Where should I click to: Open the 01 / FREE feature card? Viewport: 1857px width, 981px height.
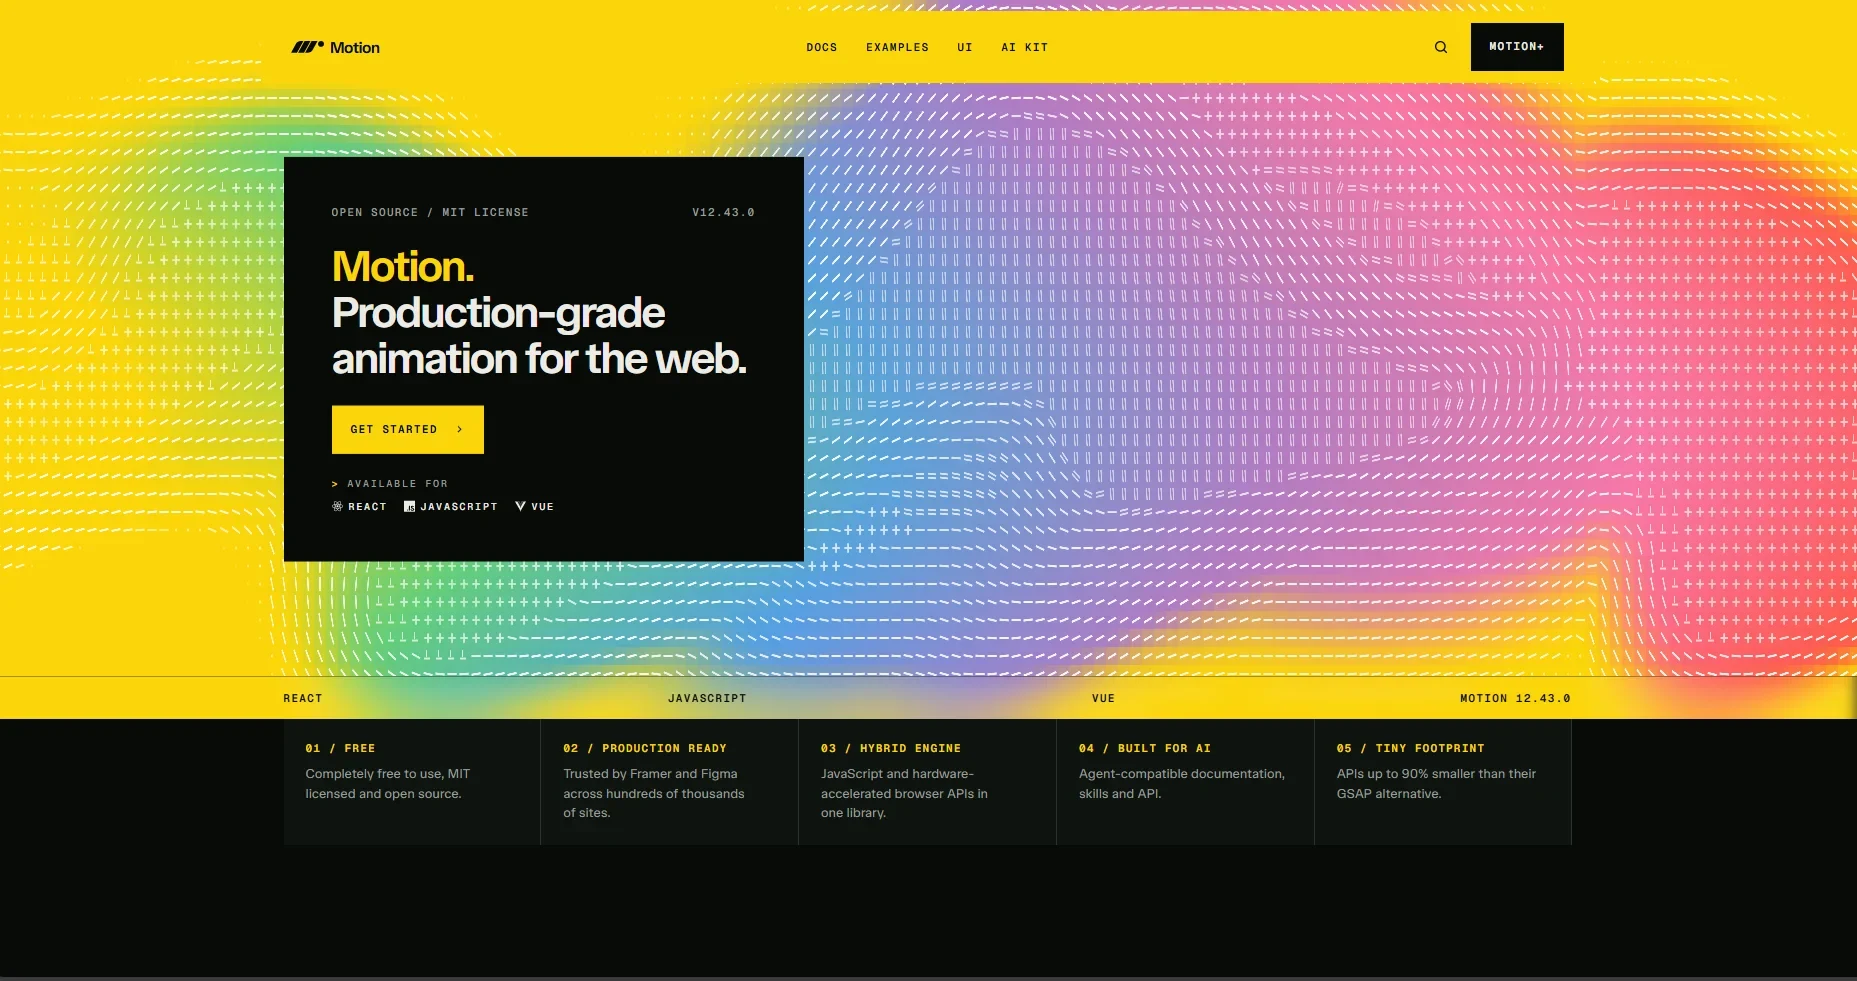[412, 782]
